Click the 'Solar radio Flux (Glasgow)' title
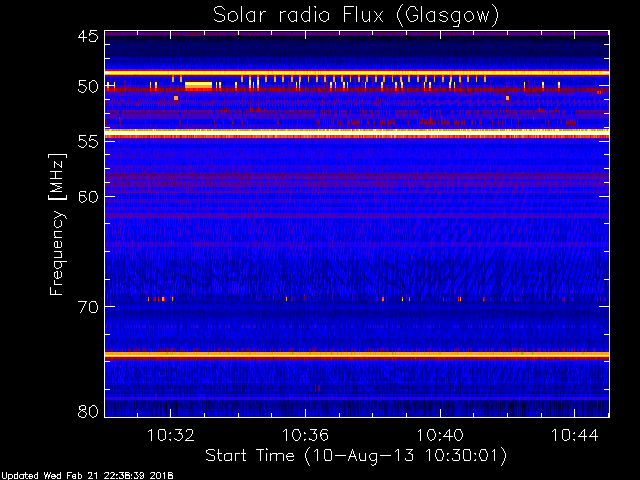 coord(356,16)
